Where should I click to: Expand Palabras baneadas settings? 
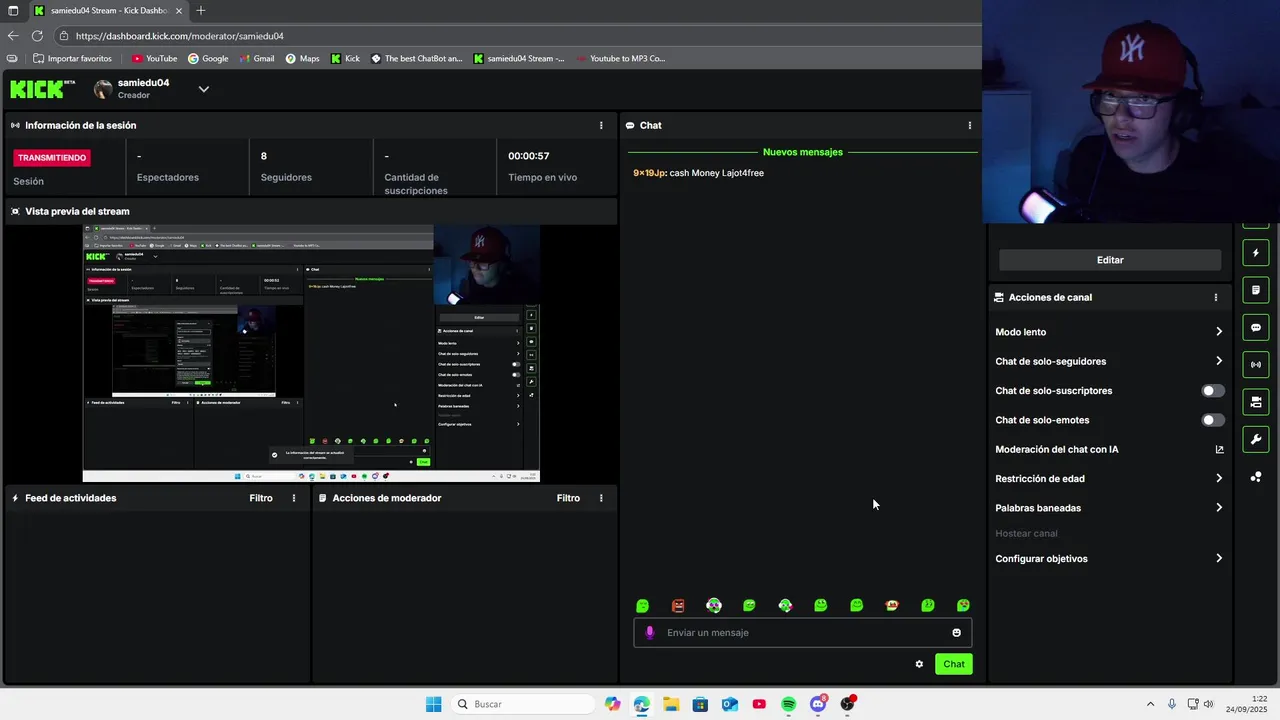(1109, 508)
